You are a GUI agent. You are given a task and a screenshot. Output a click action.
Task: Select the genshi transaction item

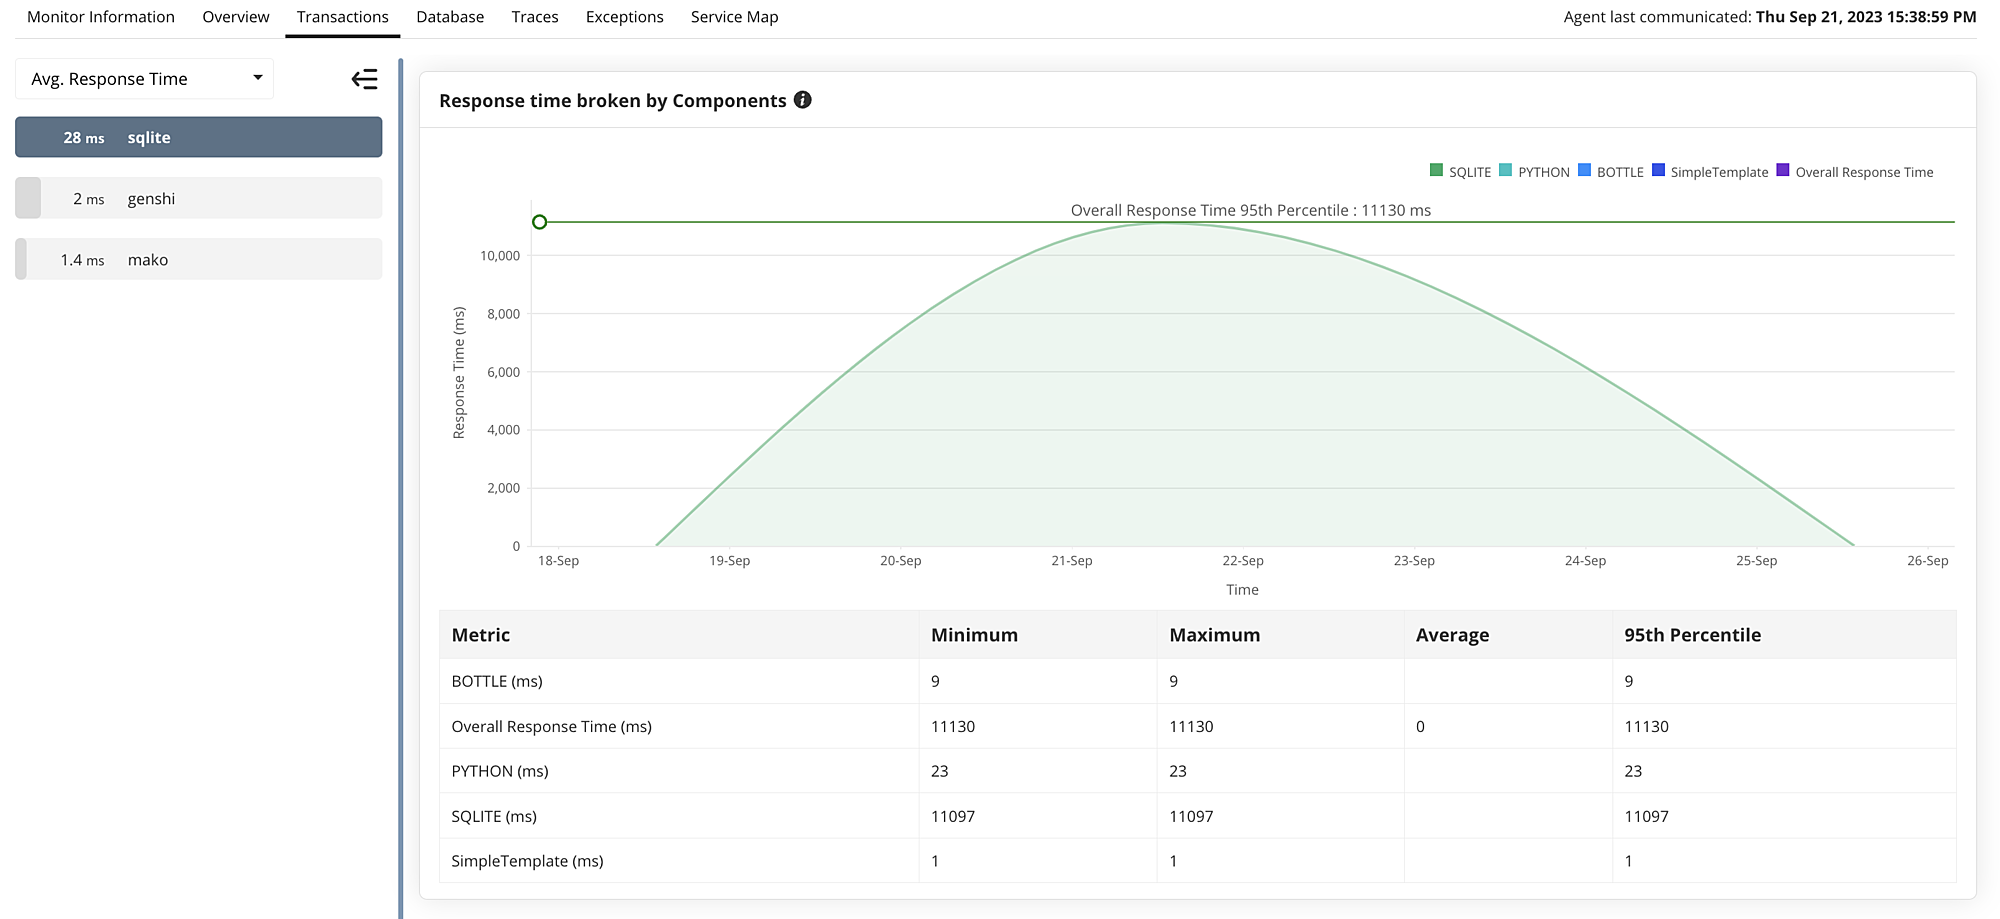click(198, 199)
